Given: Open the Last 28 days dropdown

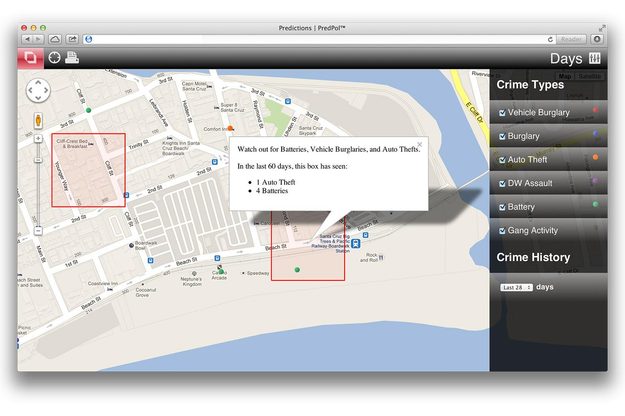Looking at the screenshot, I should 516,287.
